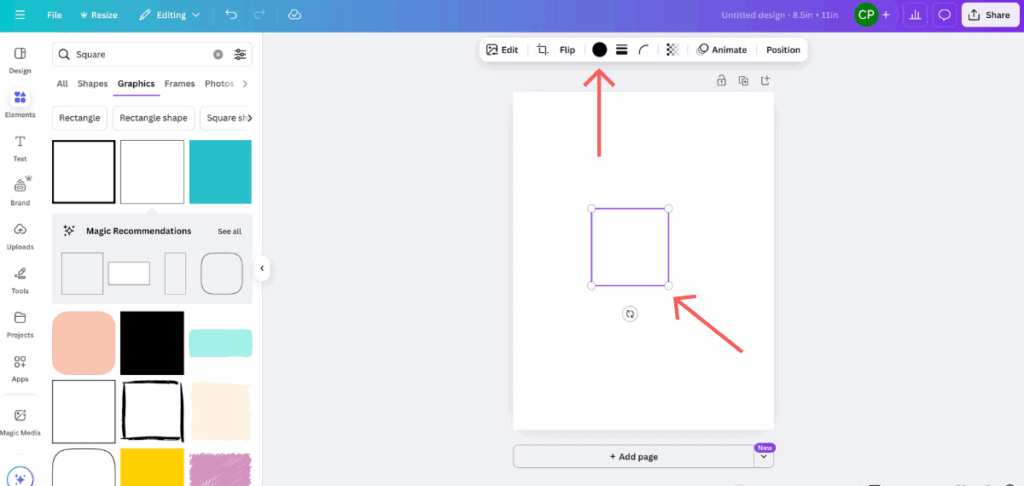Add collaborator with the plus icon
This screenshot has height=486, width=1024.
coord(886,15)
